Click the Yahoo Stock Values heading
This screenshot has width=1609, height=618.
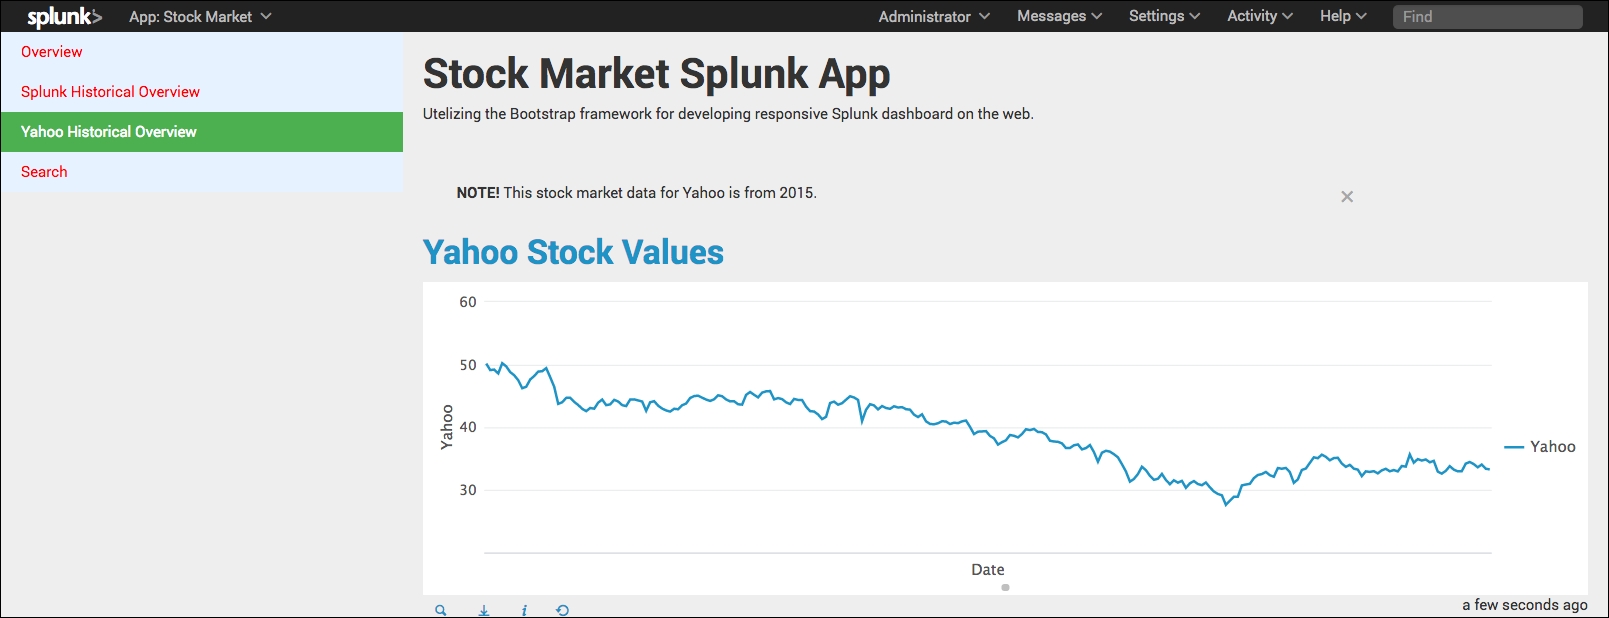(x=573, y=252)
